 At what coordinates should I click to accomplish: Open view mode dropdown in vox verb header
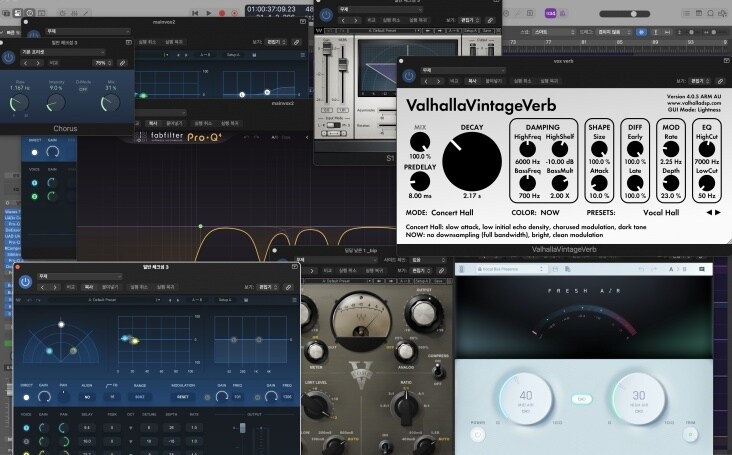tap(698, 81)
